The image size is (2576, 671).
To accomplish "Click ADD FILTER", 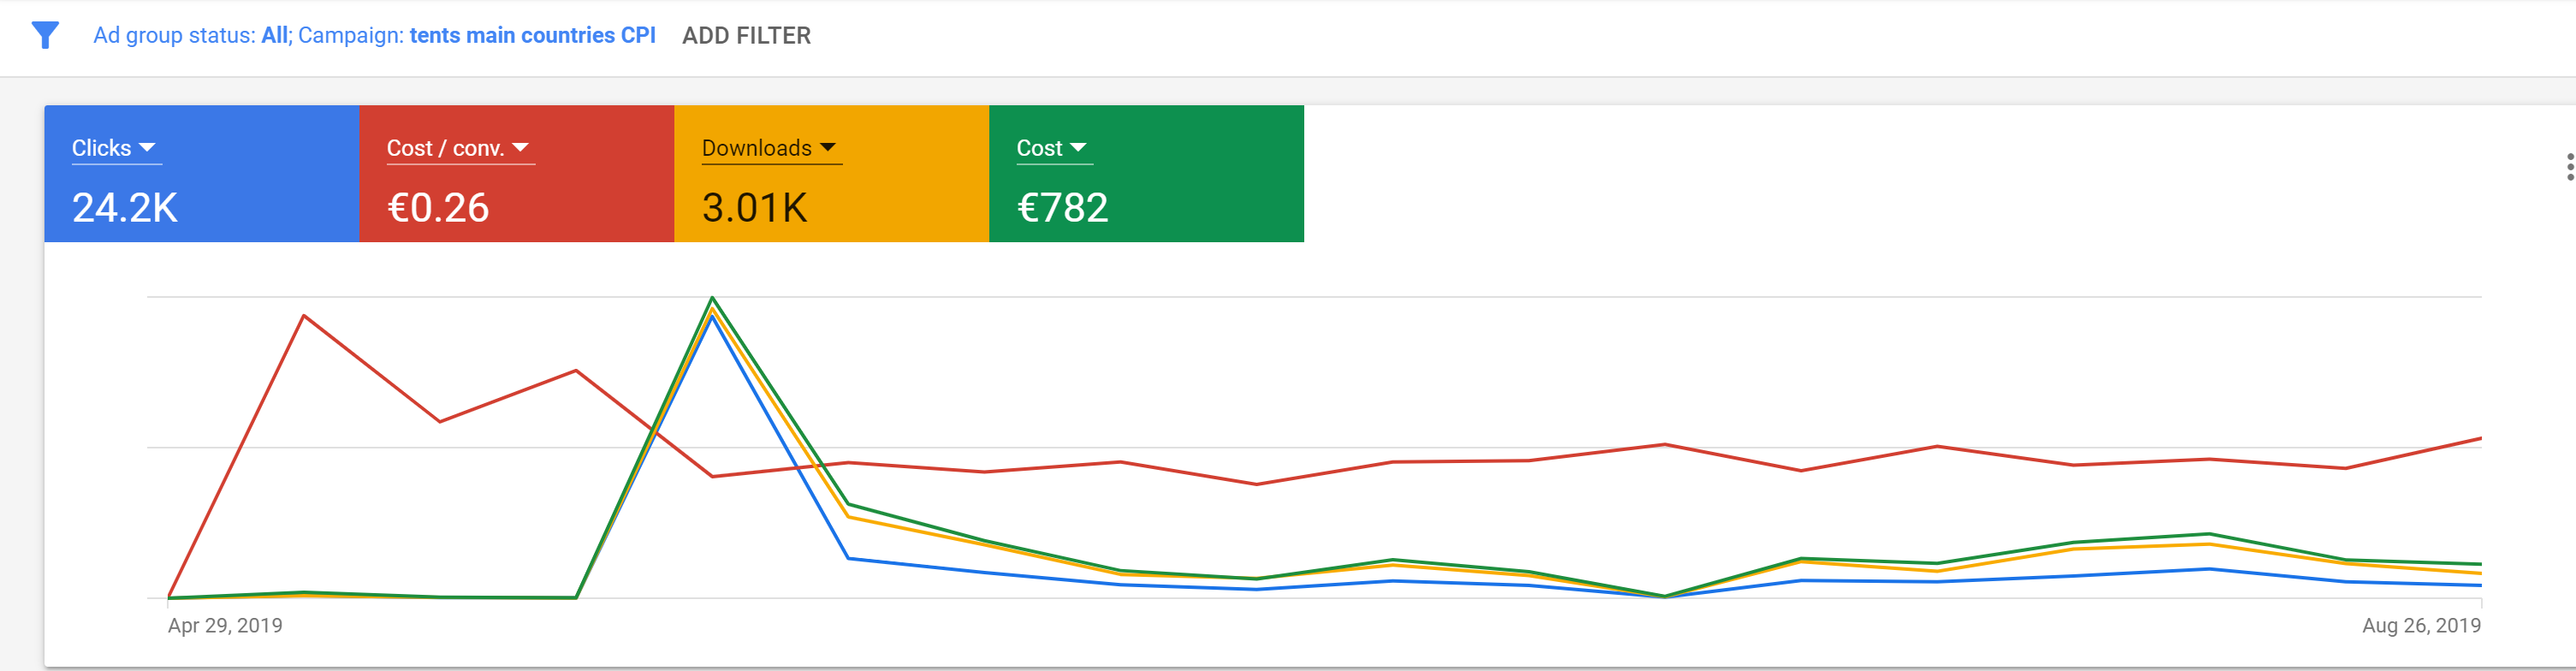I will [x=746, y=36].
